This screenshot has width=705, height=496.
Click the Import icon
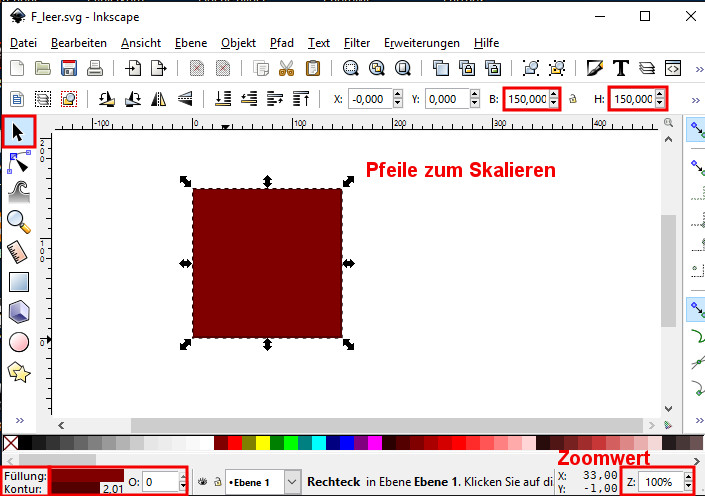(x=133, y=68)
